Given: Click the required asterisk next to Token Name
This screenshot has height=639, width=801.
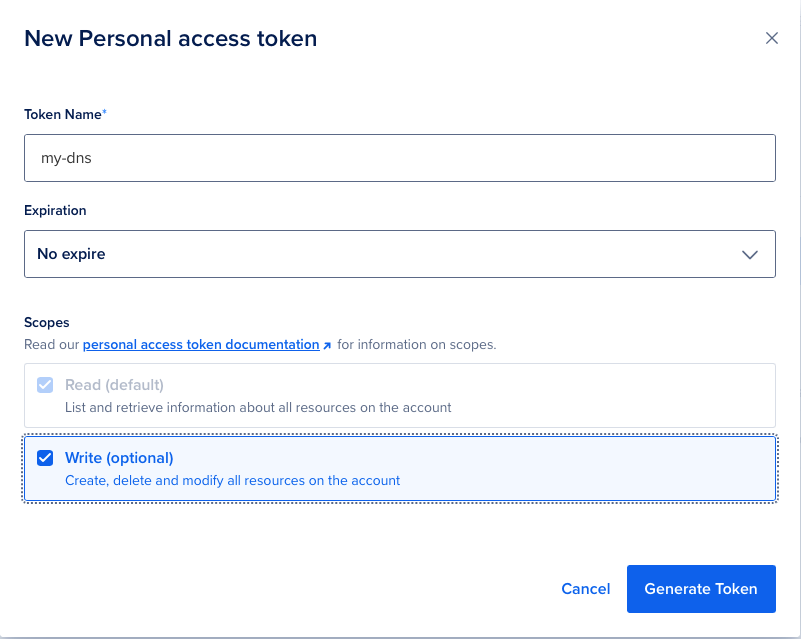Looking at the screenshot, I should 104,110.
